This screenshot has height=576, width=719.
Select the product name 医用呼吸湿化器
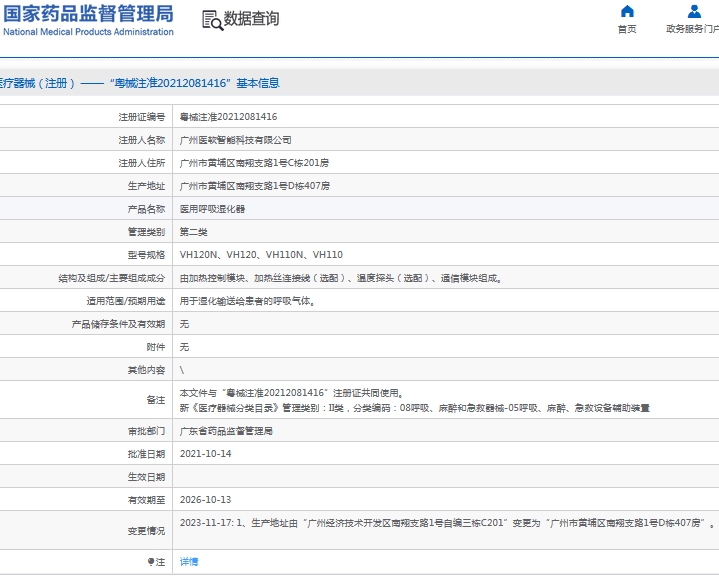212,209
